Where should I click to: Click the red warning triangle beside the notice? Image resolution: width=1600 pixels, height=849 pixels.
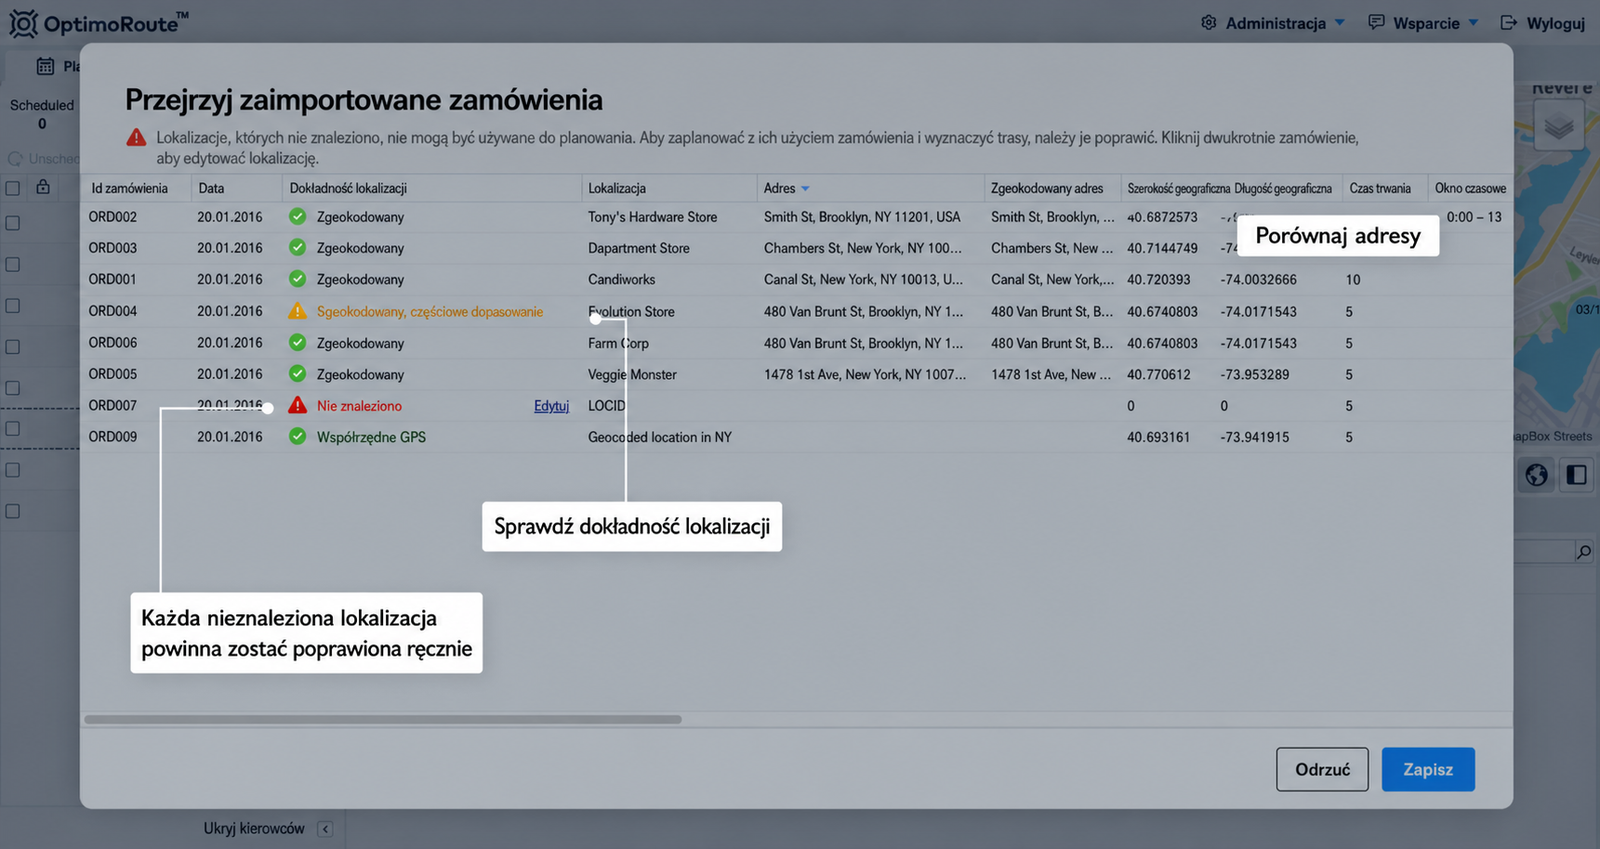coord(136,138)
